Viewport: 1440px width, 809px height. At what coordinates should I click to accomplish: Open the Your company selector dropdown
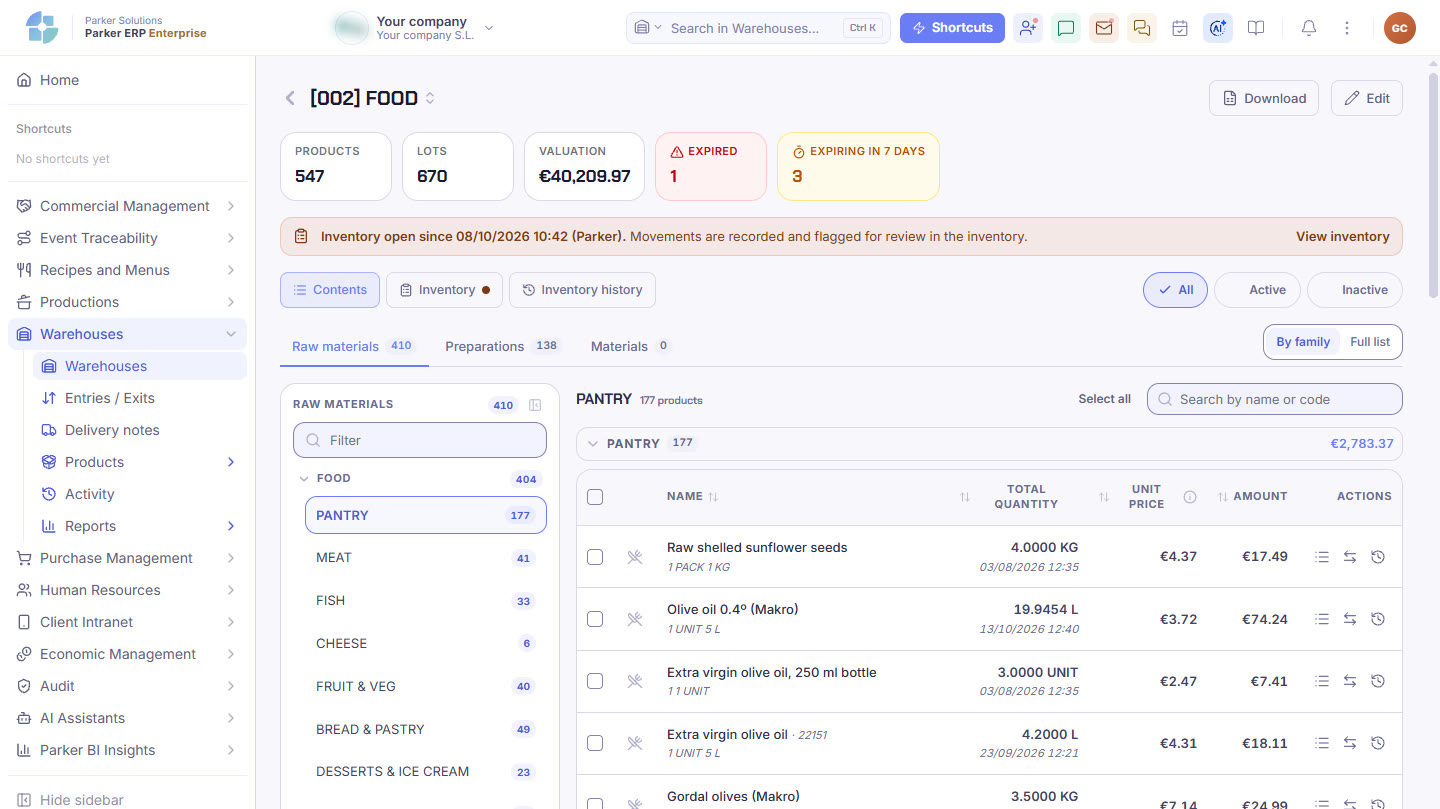pos(415,28)
